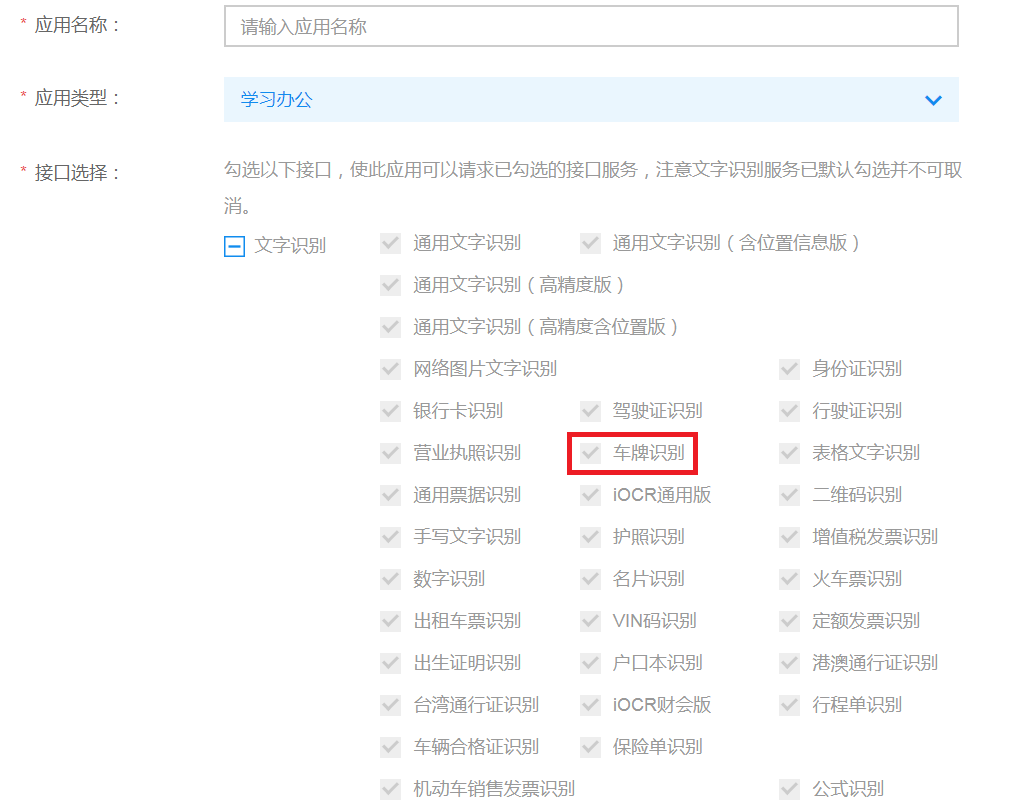Toggle 行程单识别 checkbox
Viewport: 1036px width, 810px height.
tap(790, 705)
